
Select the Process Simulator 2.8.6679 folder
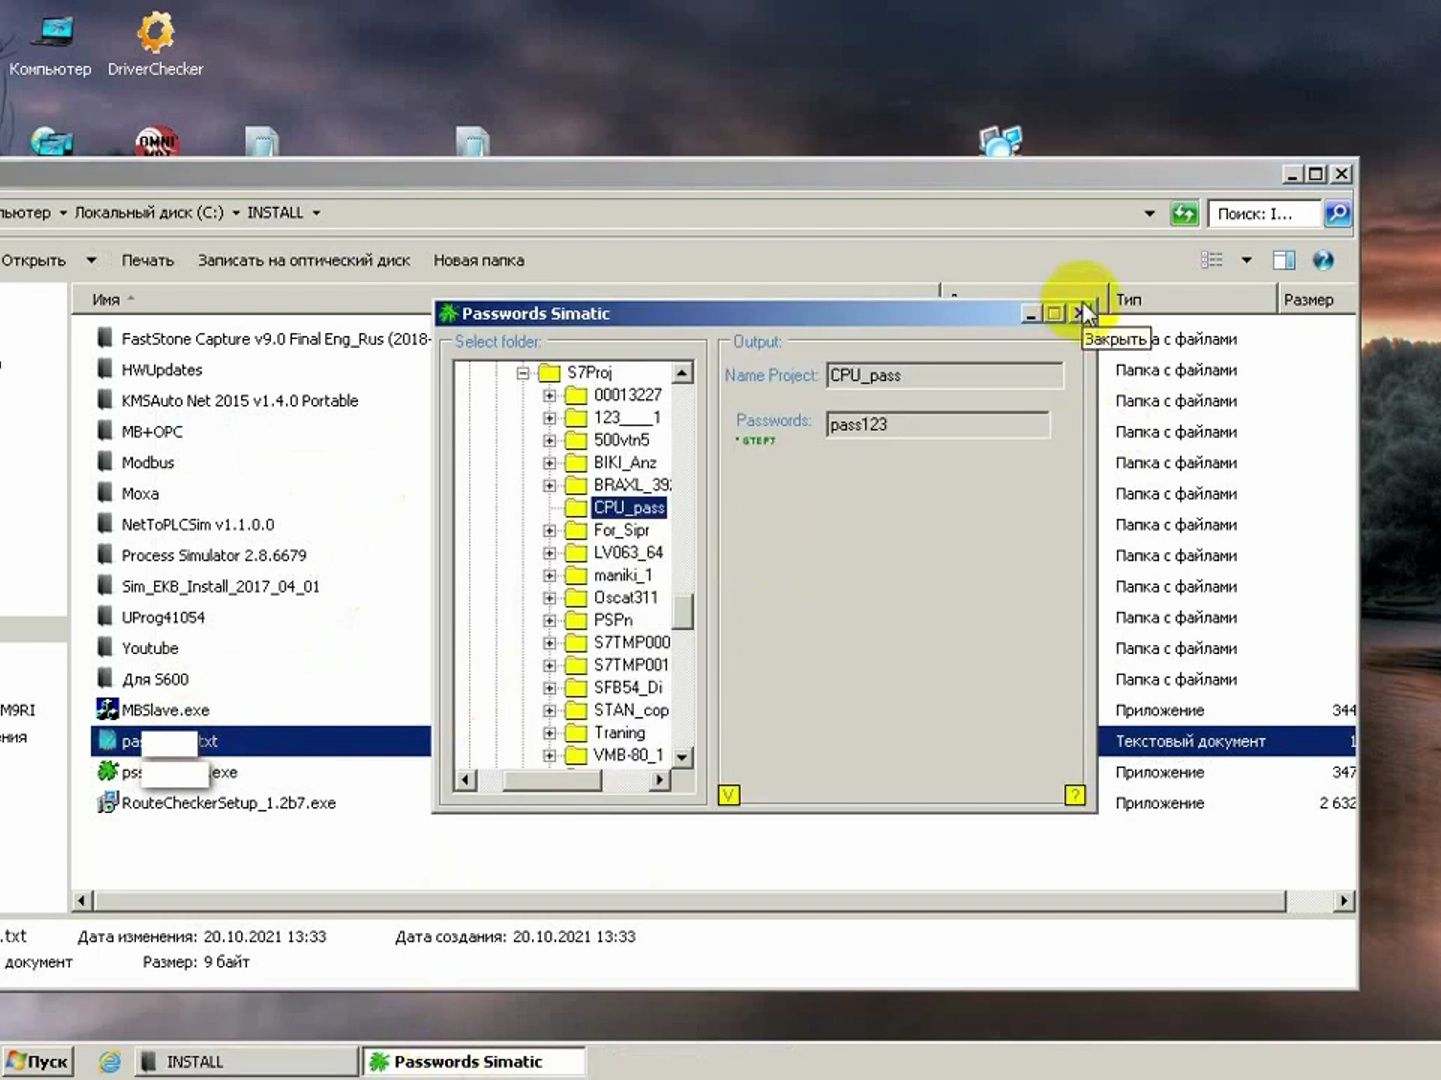(214, 556)
